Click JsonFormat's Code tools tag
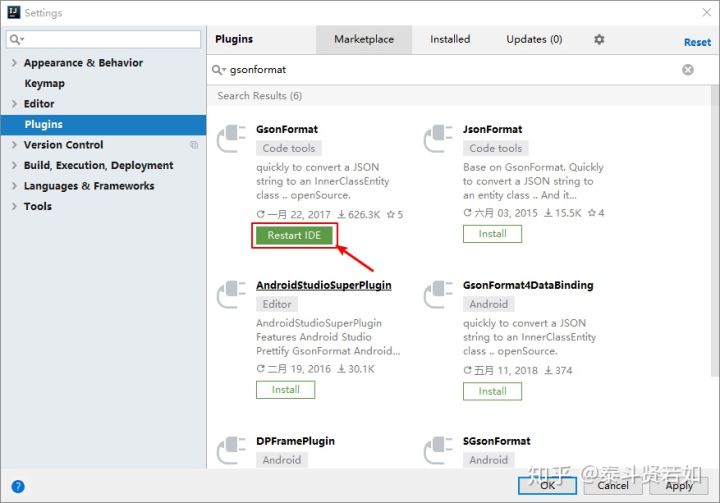Viewport: 720px width, 503px height. click(x=495, y=148)
